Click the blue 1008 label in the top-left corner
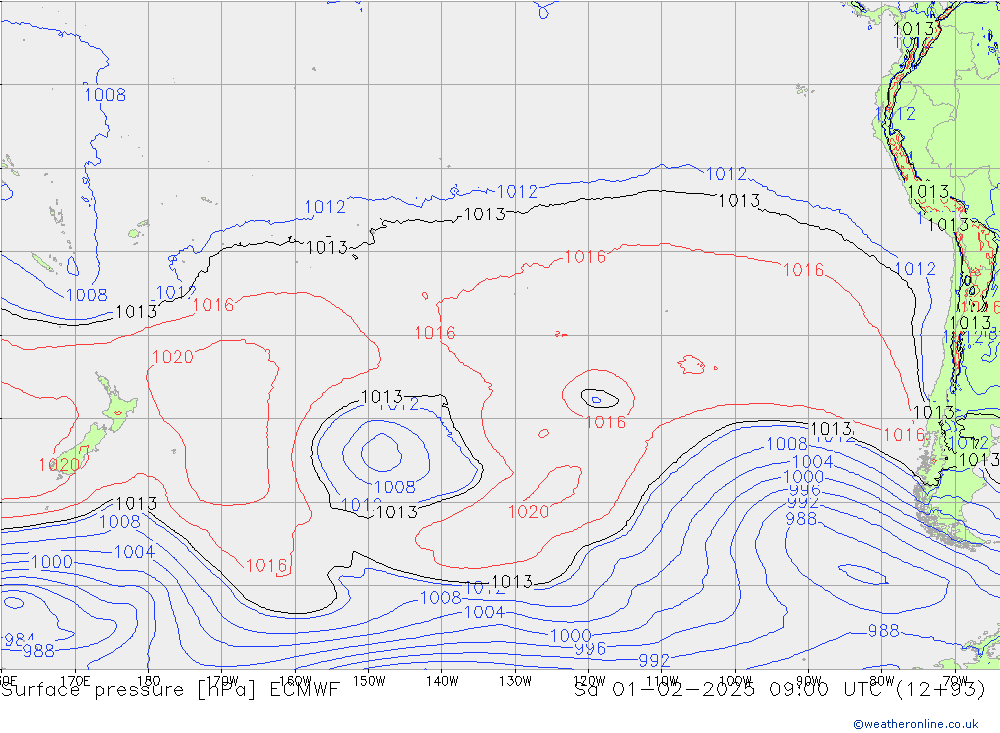 pyautogui.click(x=104, y=95)
